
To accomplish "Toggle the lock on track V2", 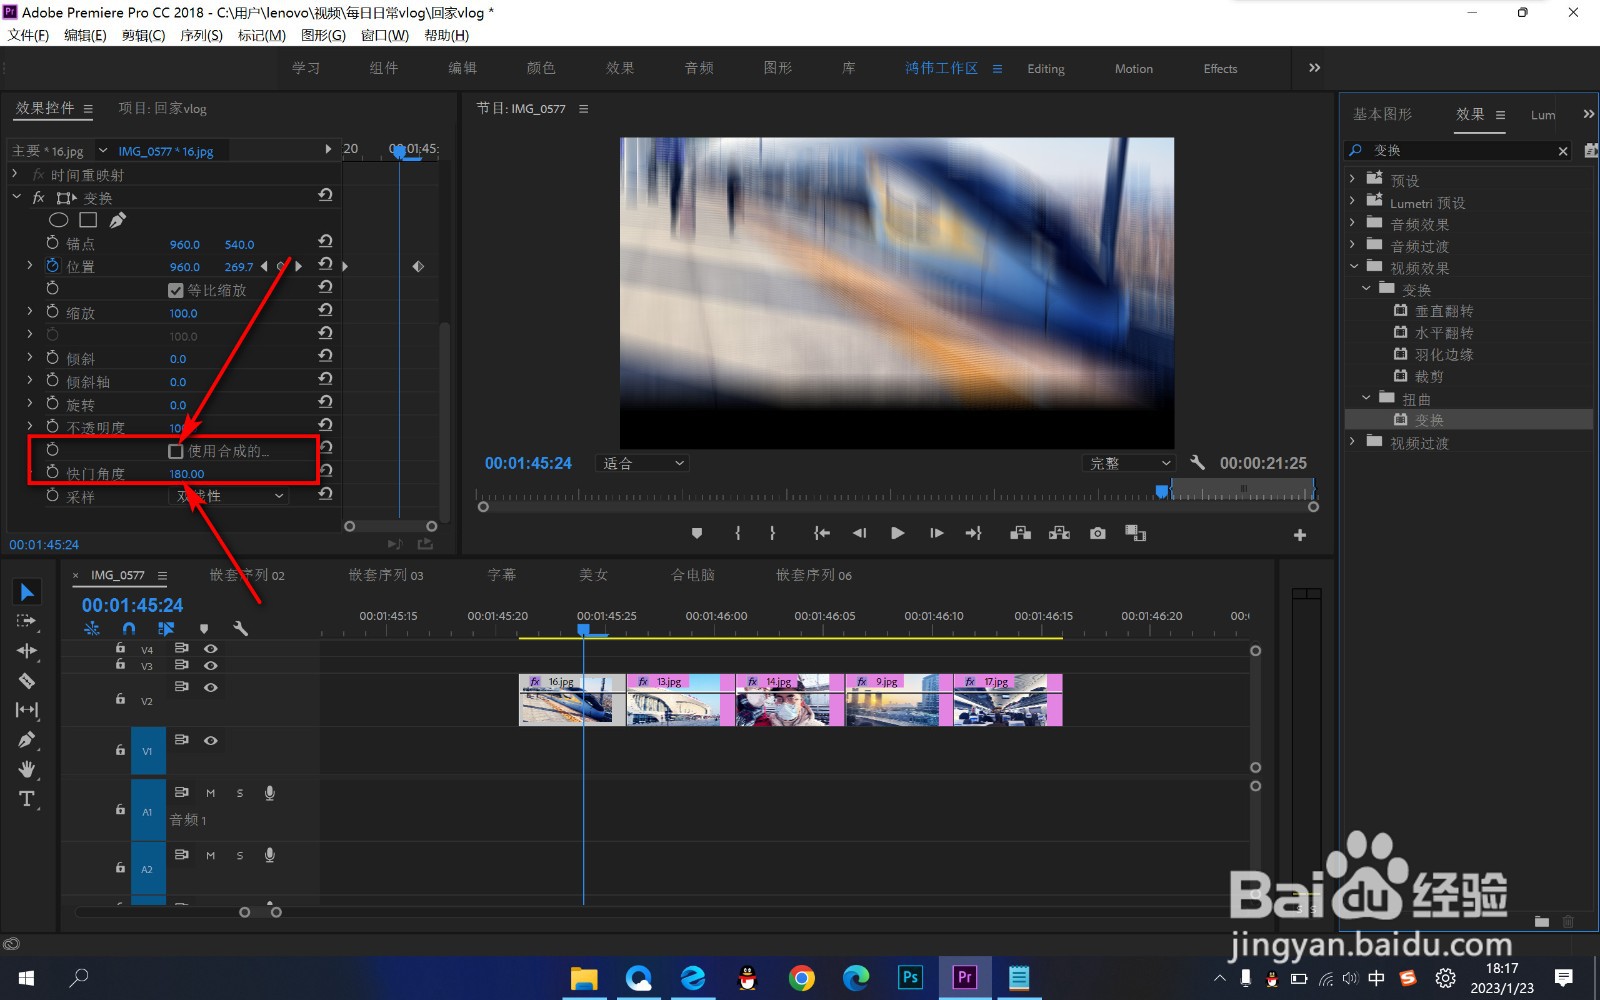I will coord(120,699).
